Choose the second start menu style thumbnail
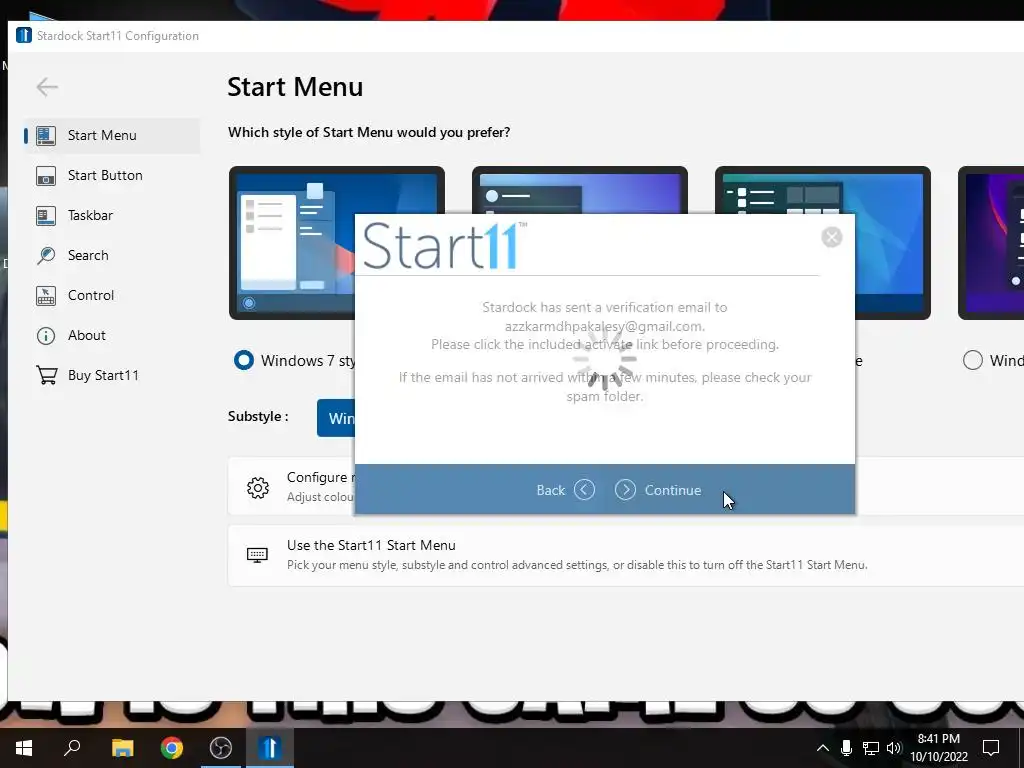Viewport: 1024px width, 768px height. click(579, 190)
